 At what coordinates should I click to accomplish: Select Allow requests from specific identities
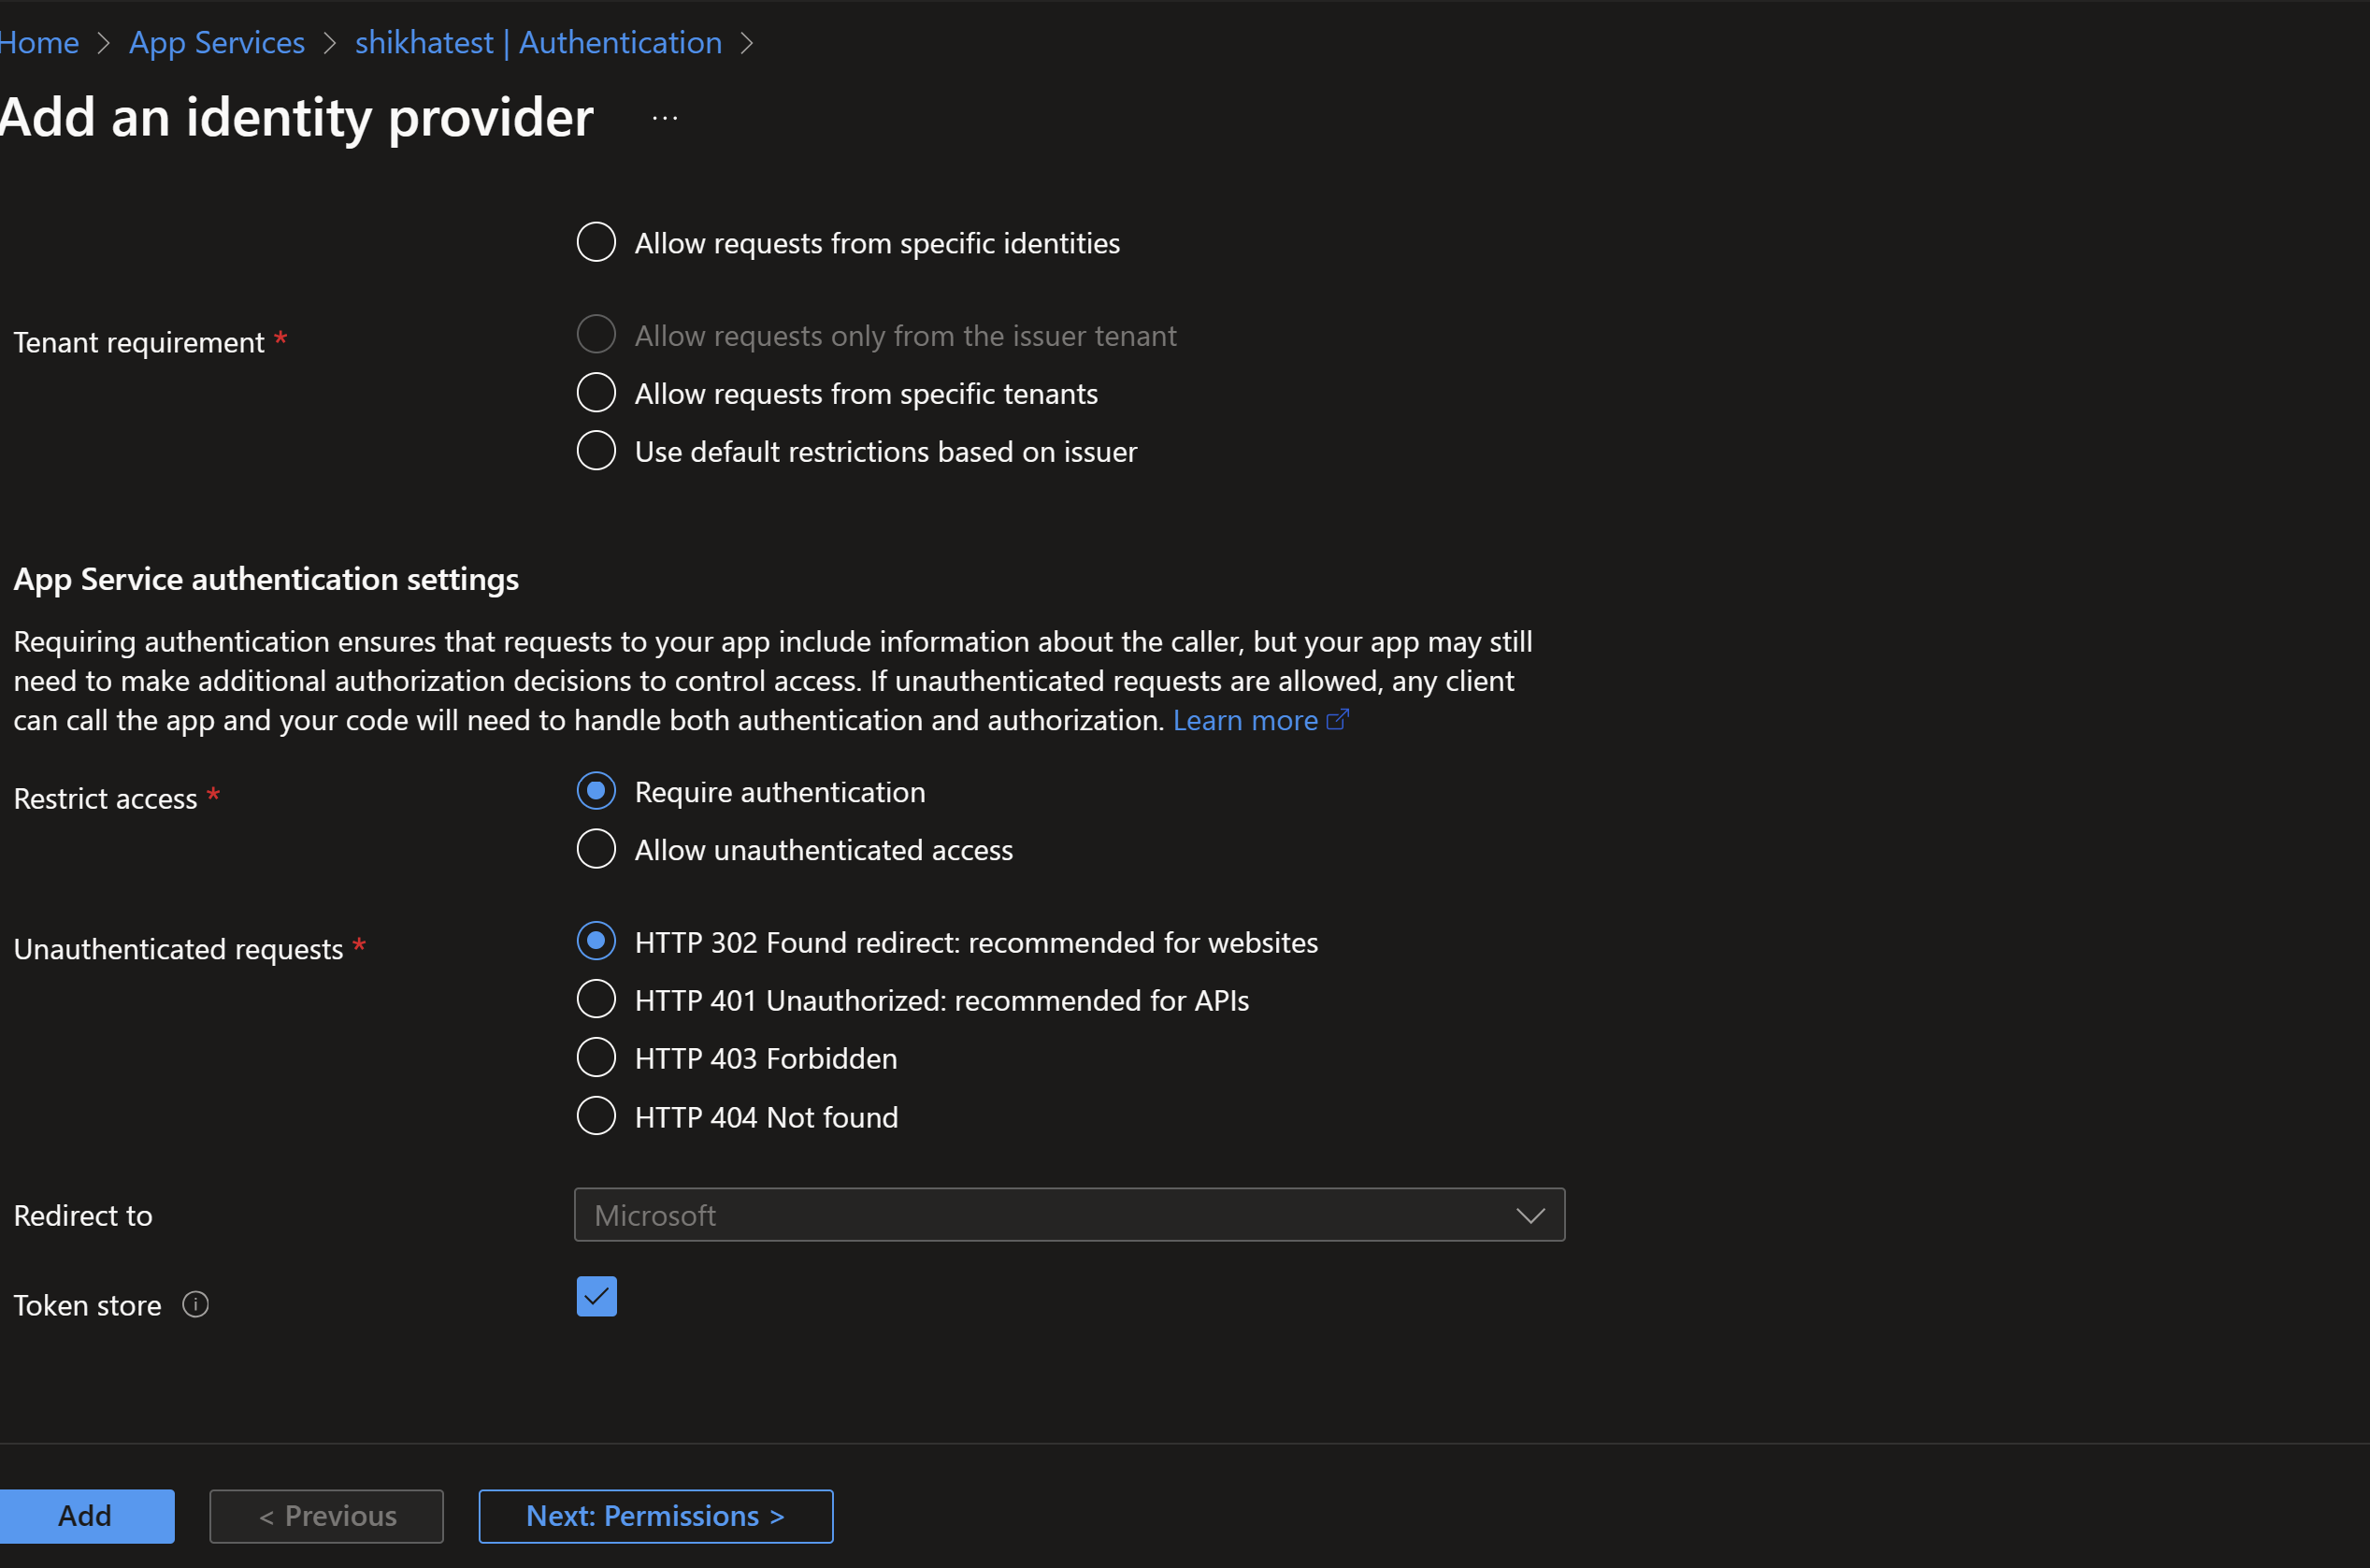tap(596, 241)
